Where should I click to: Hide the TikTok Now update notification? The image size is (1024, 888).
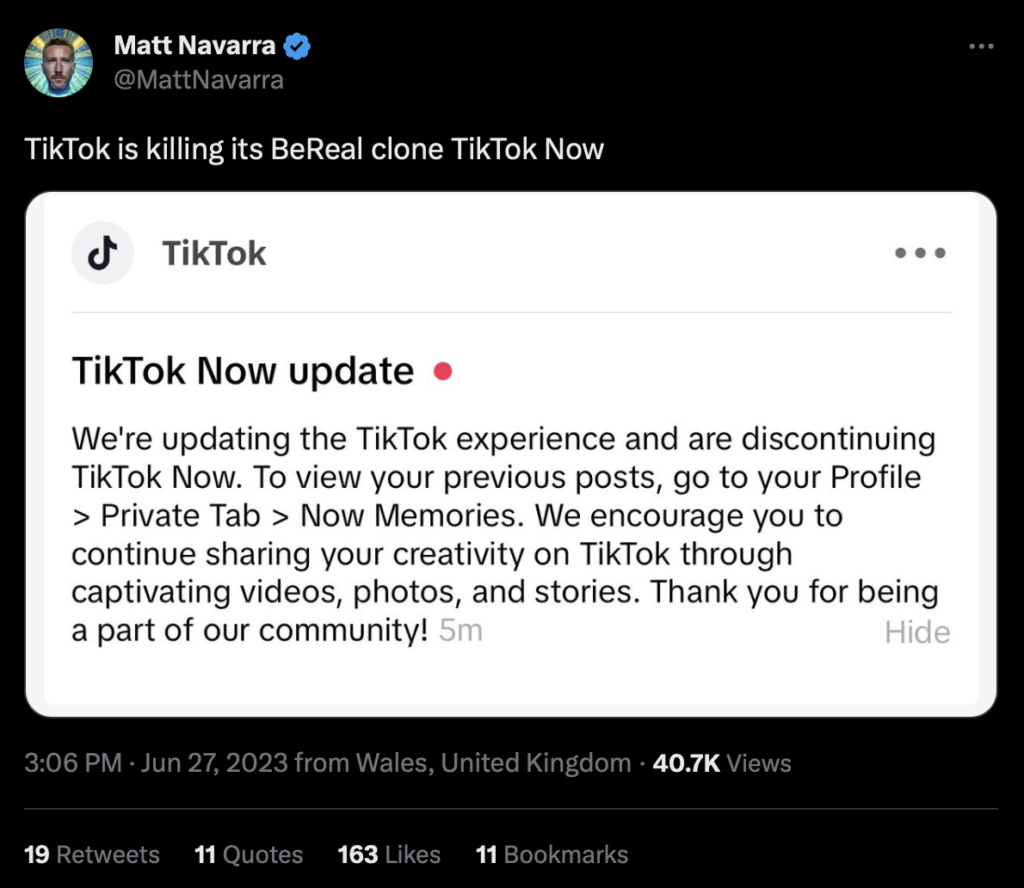pyautogui.click(x=917, y=632)
